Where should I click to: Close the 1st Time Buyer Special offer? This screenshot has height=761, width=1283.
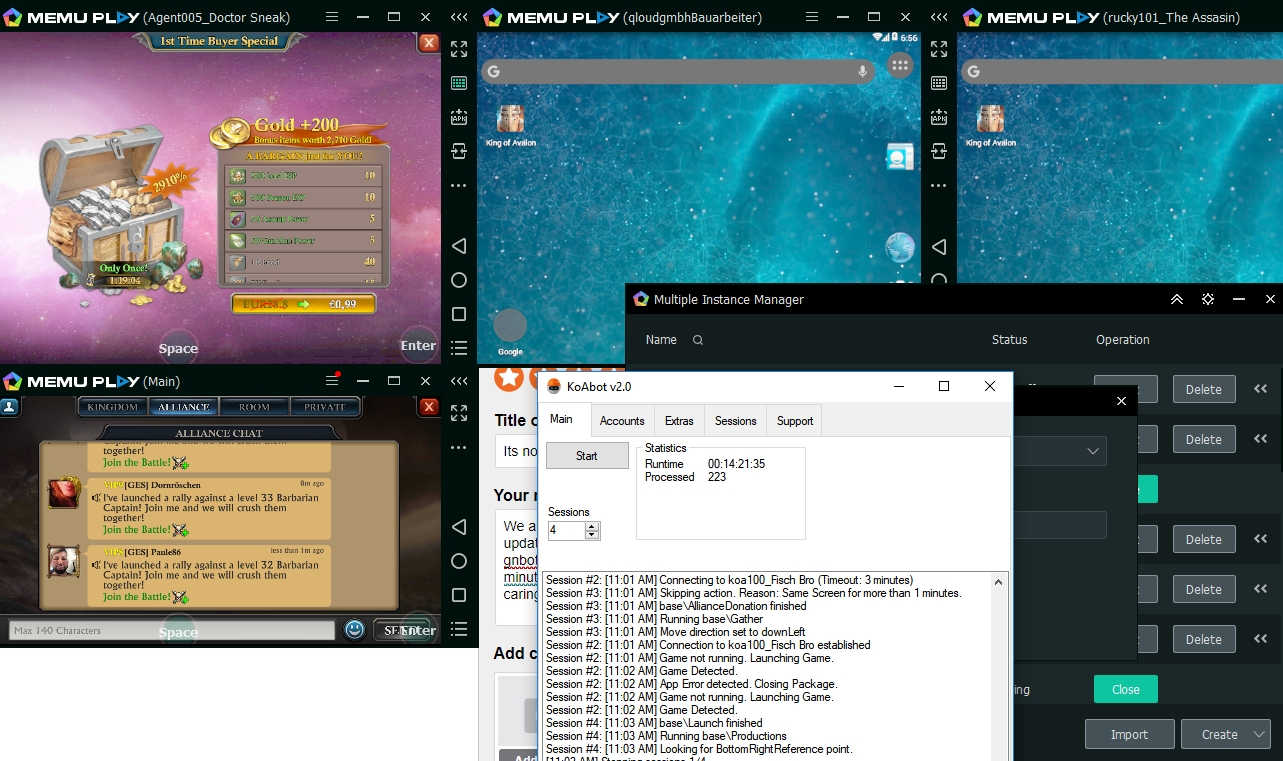coord(429,42)
